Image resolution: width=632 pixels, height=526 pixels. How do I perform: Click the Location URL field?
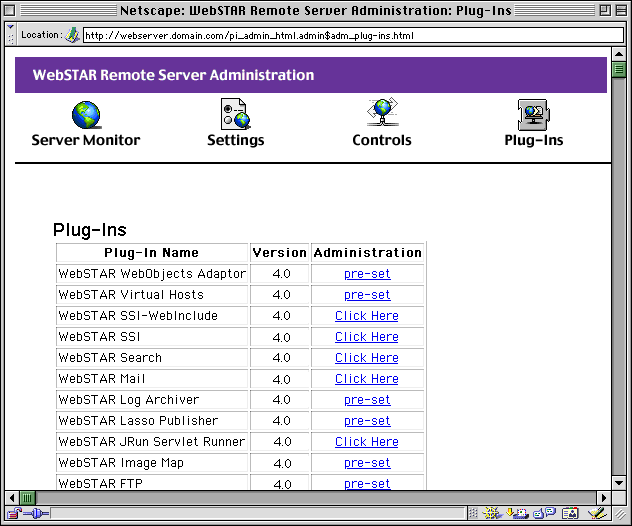(x=353, y=35)
